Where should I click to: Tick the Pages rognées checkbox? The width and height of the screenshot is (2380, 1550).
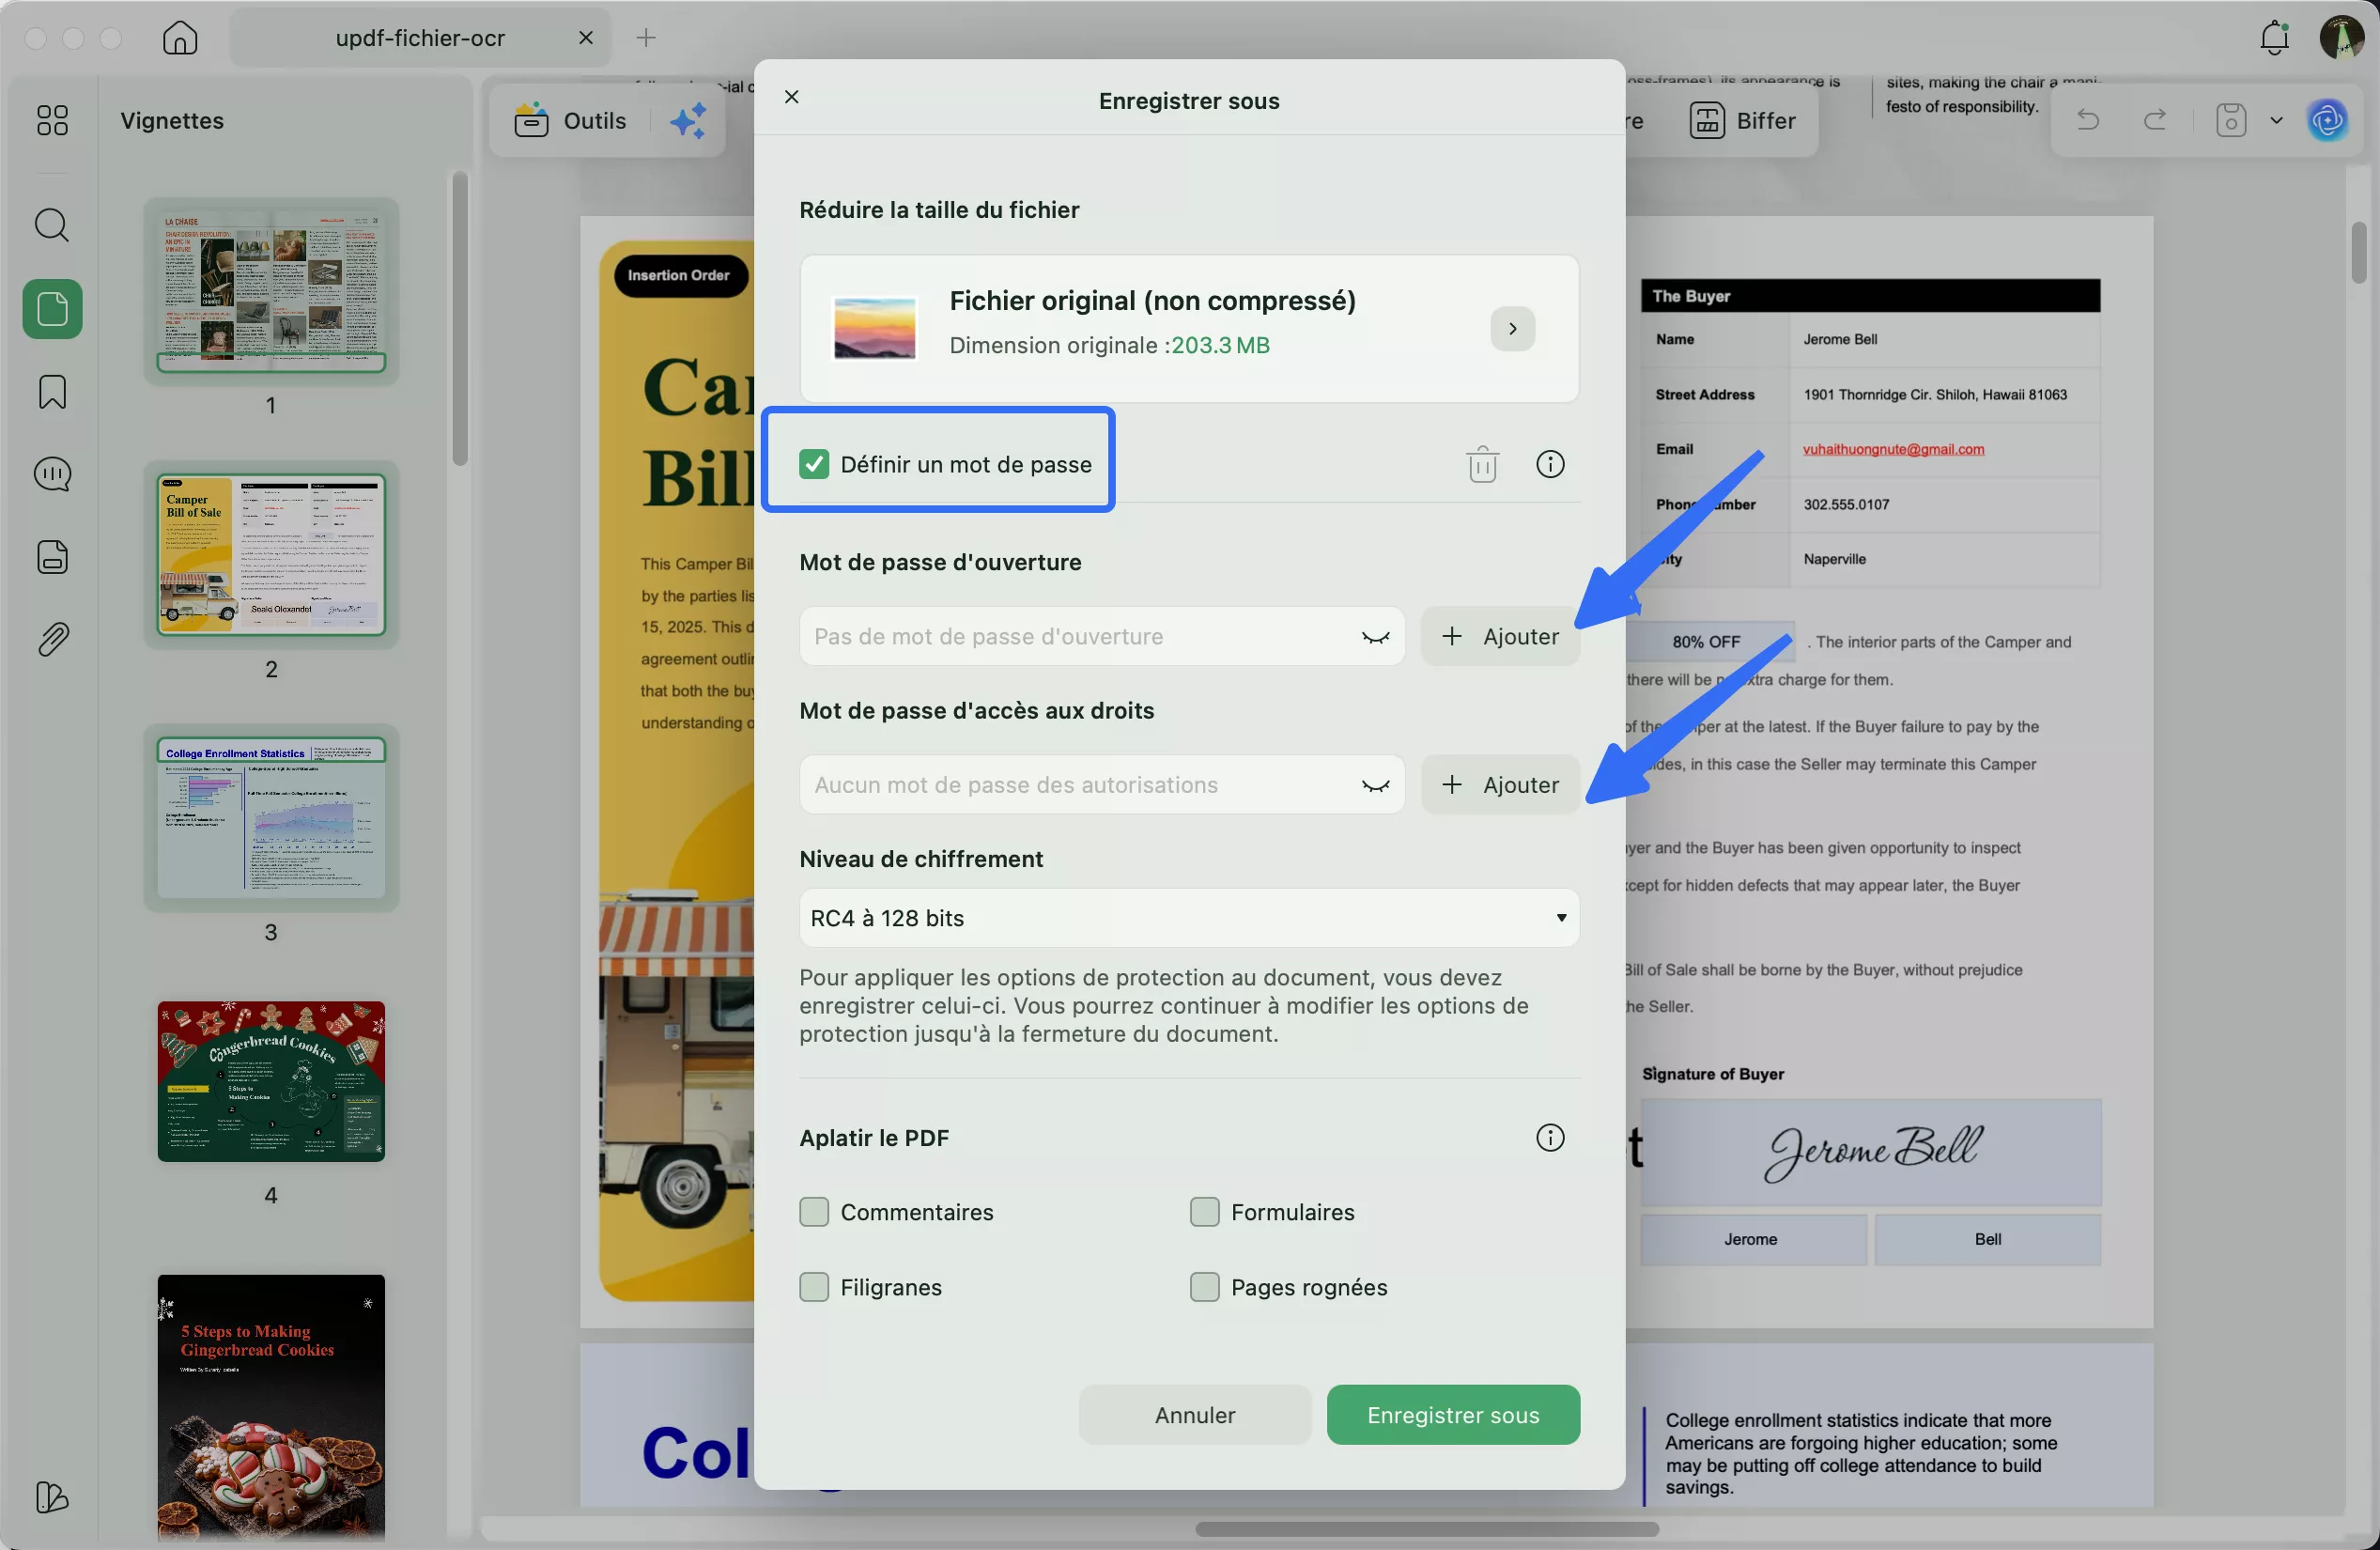pos(1204,1287)
